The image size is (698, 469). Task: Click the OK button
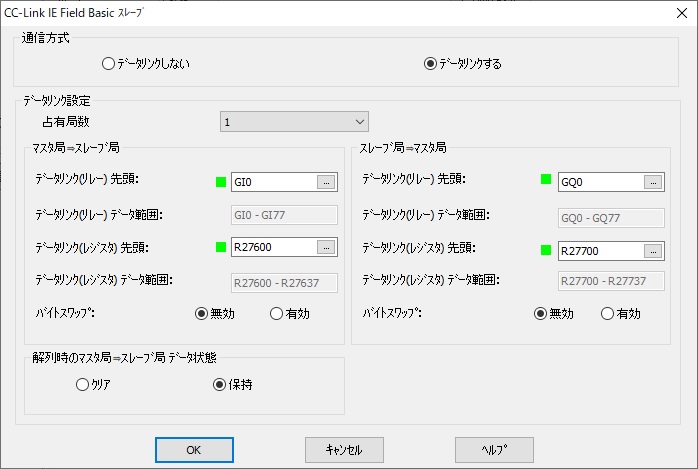click(194, 450)
